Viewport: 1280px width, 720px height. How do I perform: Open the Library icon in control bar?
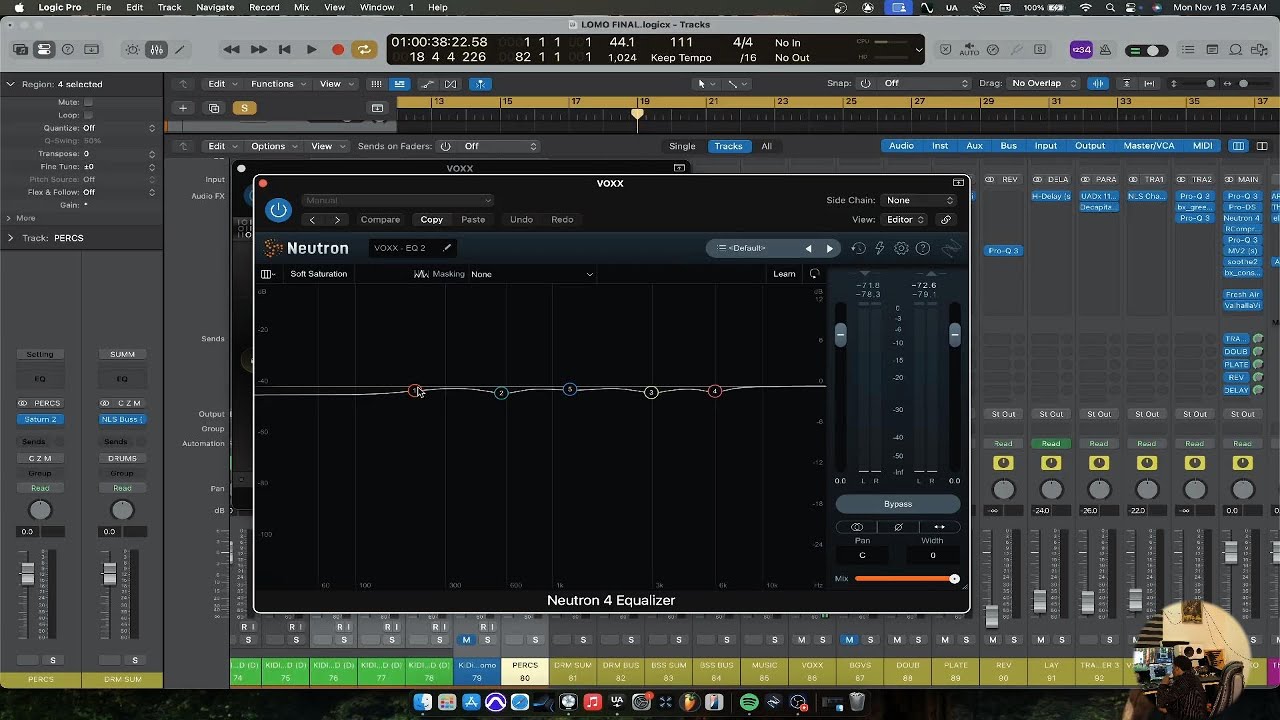pyautogui.click(x=20, y=49)
